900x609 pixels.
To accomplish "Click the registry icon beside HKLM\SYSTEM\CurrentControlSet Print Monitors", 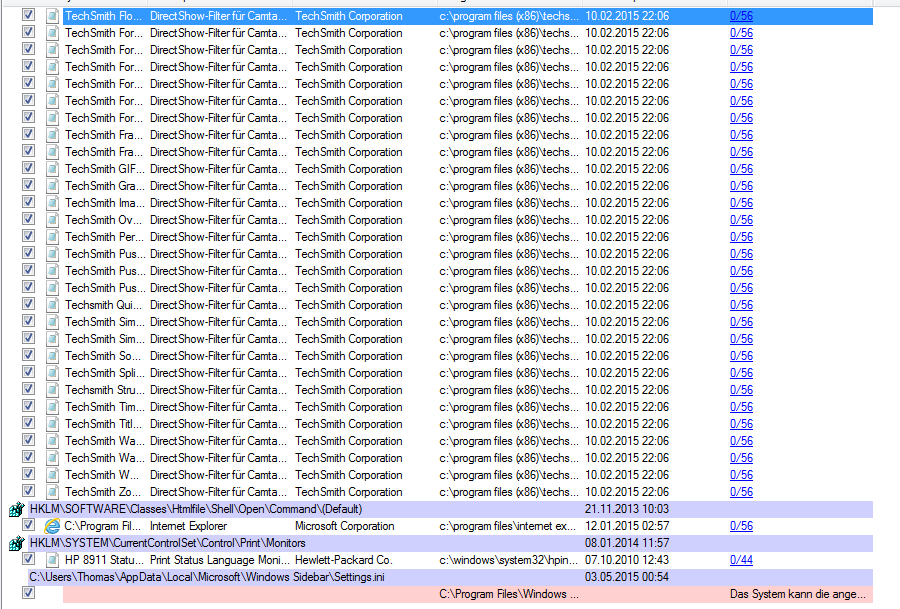I will (x=15, y=543).
